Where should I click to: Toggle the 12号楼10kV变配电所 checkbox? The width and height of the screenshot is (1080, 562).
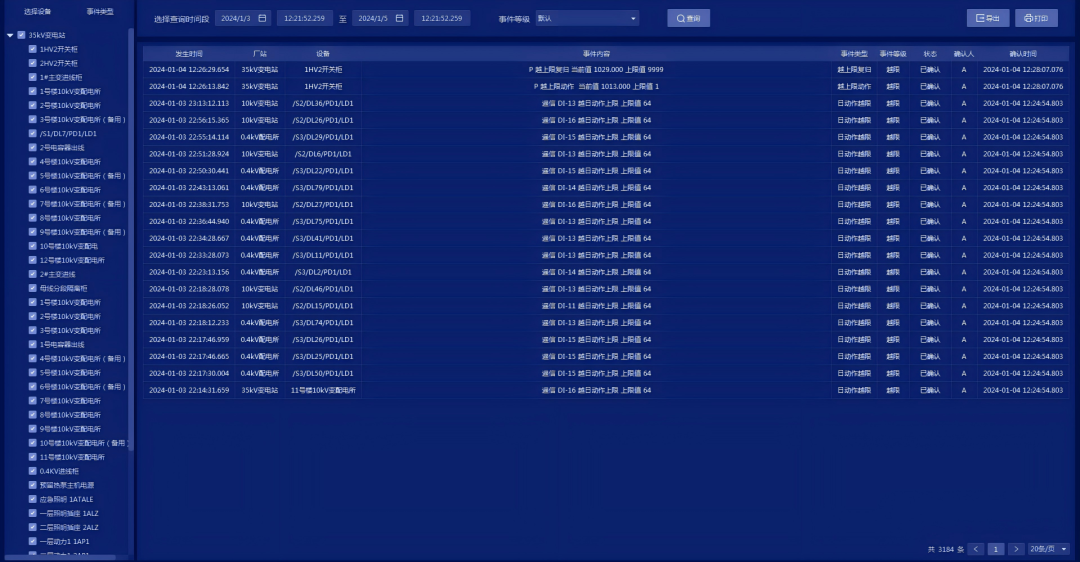click(x=32, y=260)
